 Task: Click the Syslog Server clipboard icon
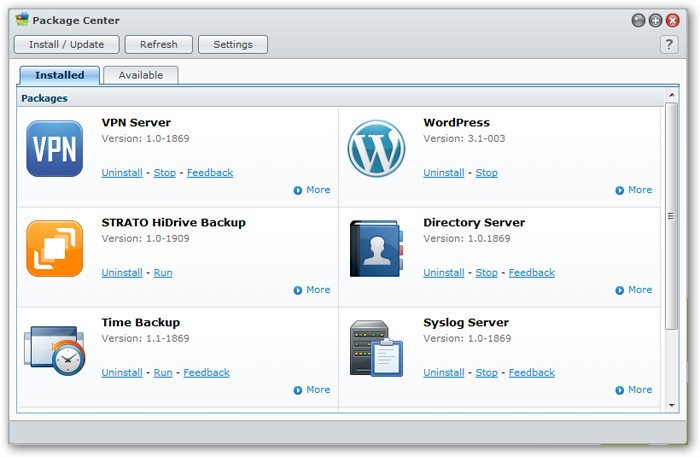[376, 348]
